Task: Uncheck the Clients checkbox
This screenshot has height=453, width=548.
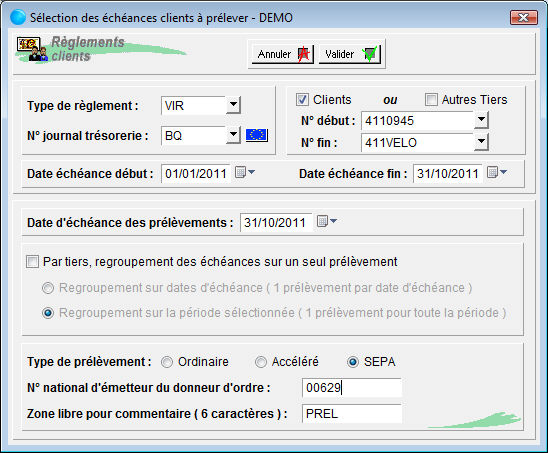Action: 302,100
